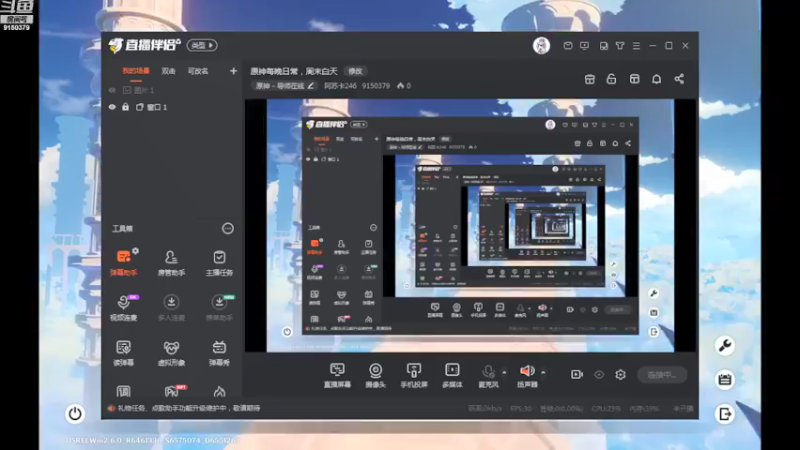This screenshot has height=450, width=800.
Task: Add 直播屏幕 screen capture source
Action: click(337, 375)
